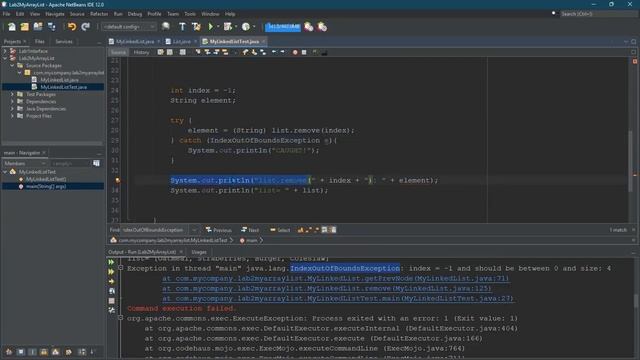Image resolution: width=640 pixels, height=360 pixels.
Task: Open stack trace link MyLinkedList.java:125
Action: [x=327, y=289]
